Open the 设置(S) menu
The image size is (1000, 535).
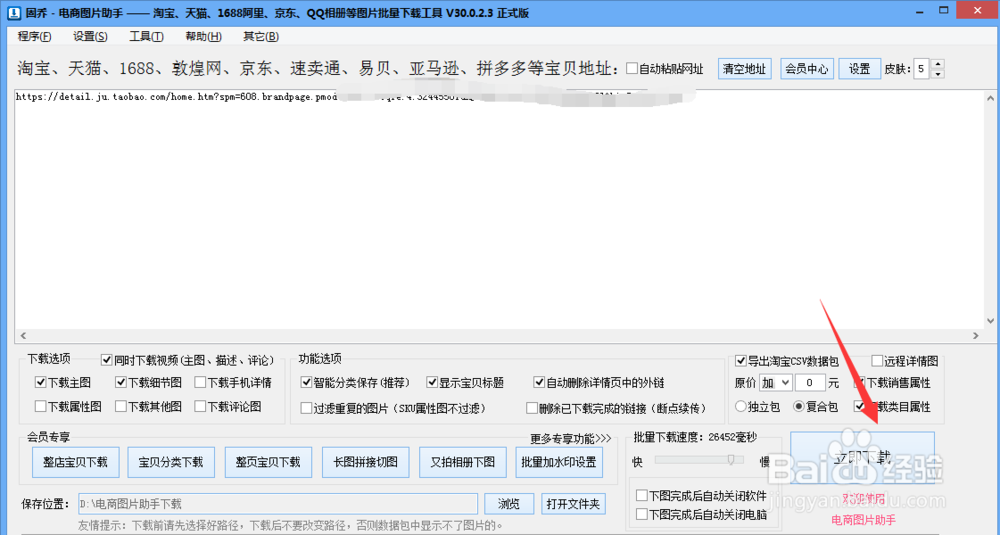tap(90, 36)
